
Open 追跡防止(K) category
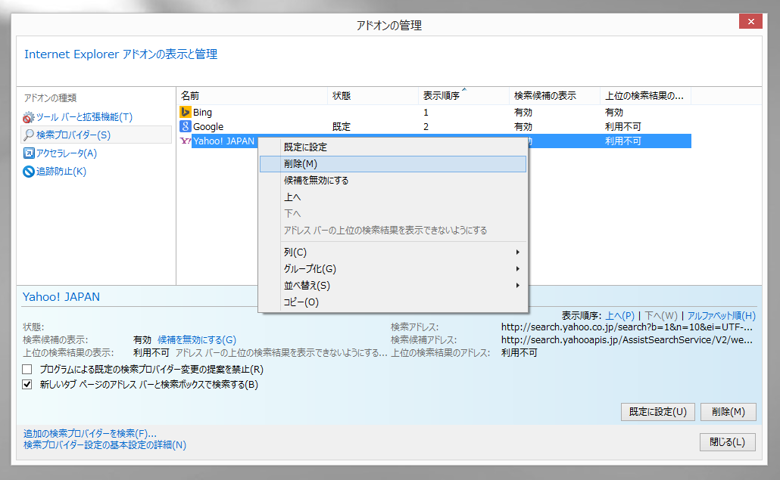(61, 172)
